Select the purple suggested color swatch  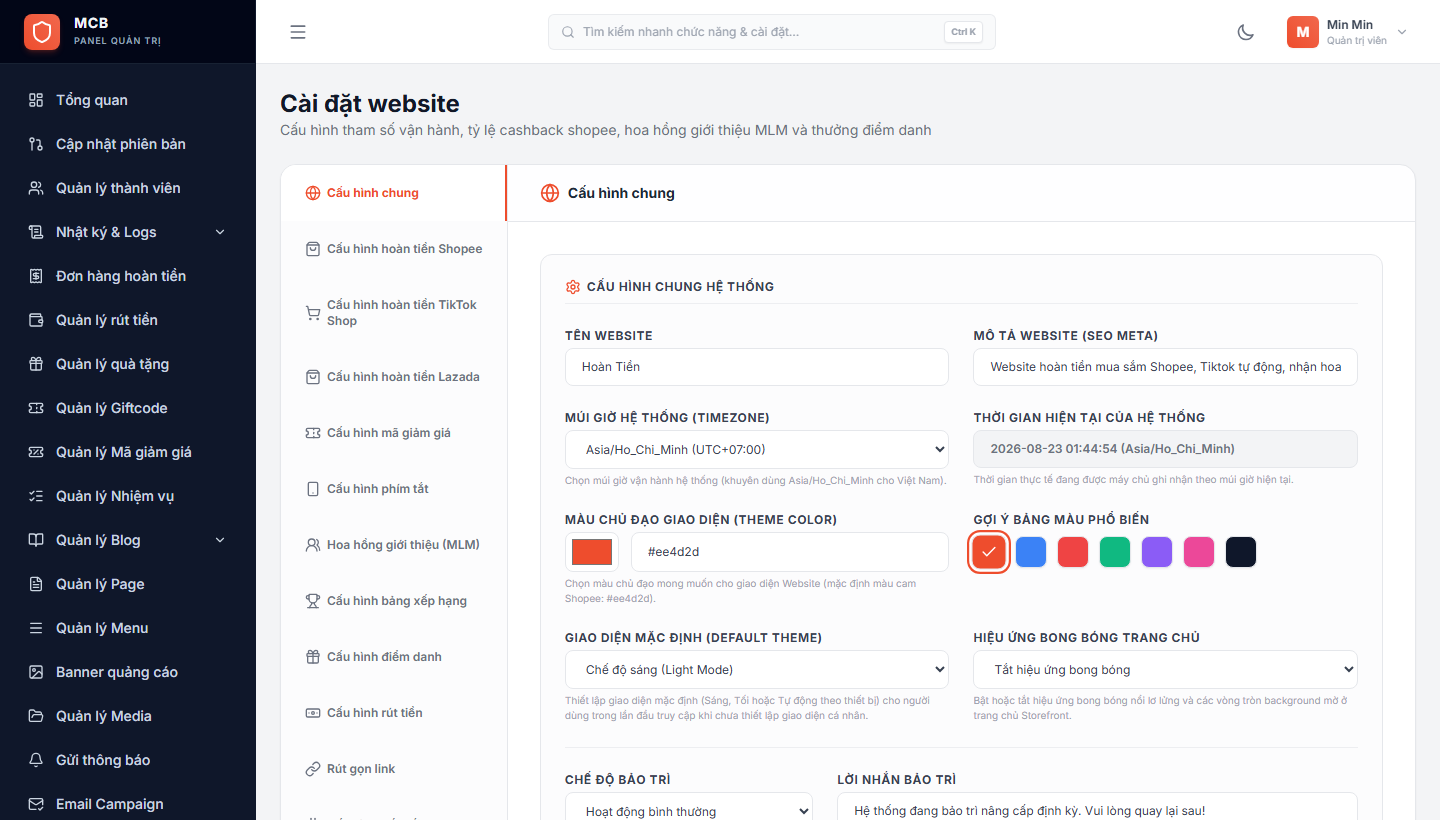click(1157, 552)
